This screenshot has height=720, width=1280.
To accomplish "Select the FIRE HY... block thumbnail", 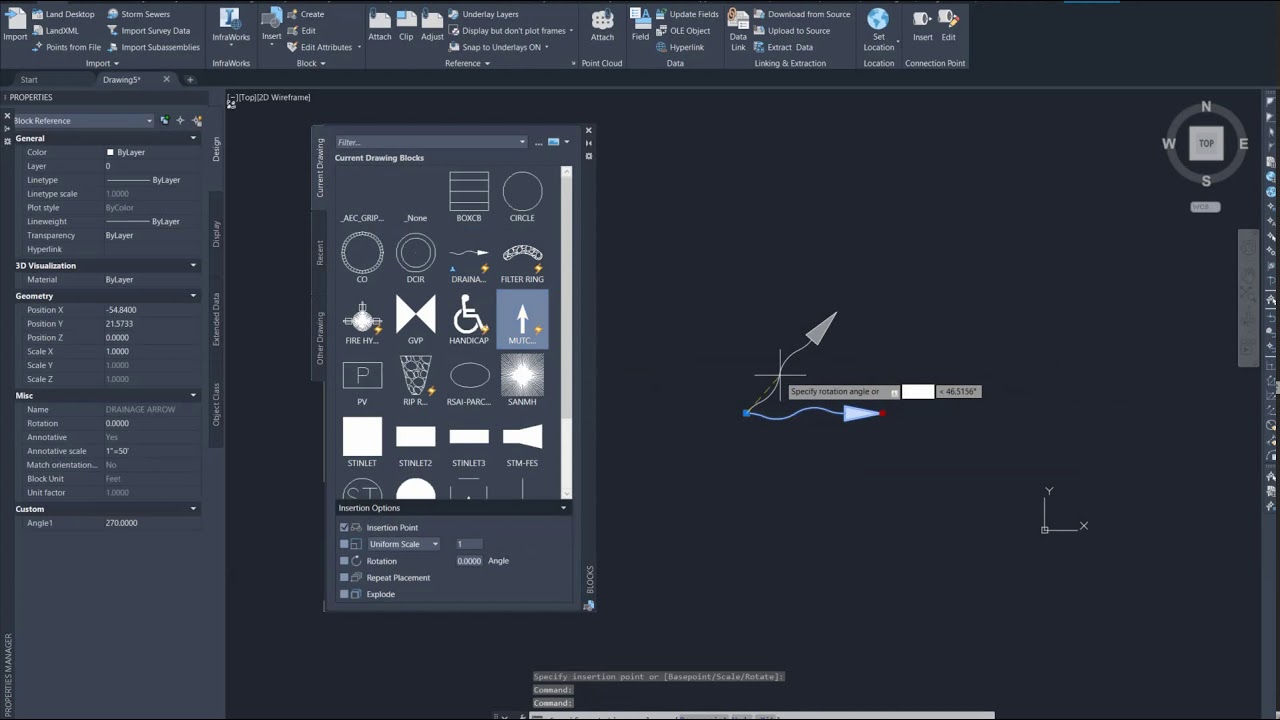I will (x=362, y=320).
